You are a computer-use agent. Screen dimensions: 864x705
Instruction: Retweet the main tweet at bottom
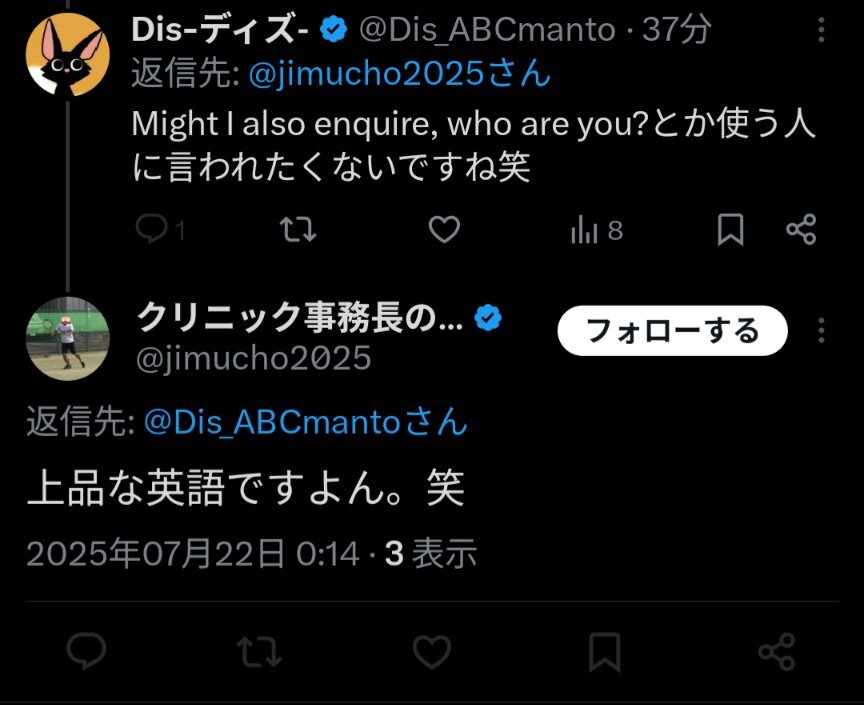[259, 652]
